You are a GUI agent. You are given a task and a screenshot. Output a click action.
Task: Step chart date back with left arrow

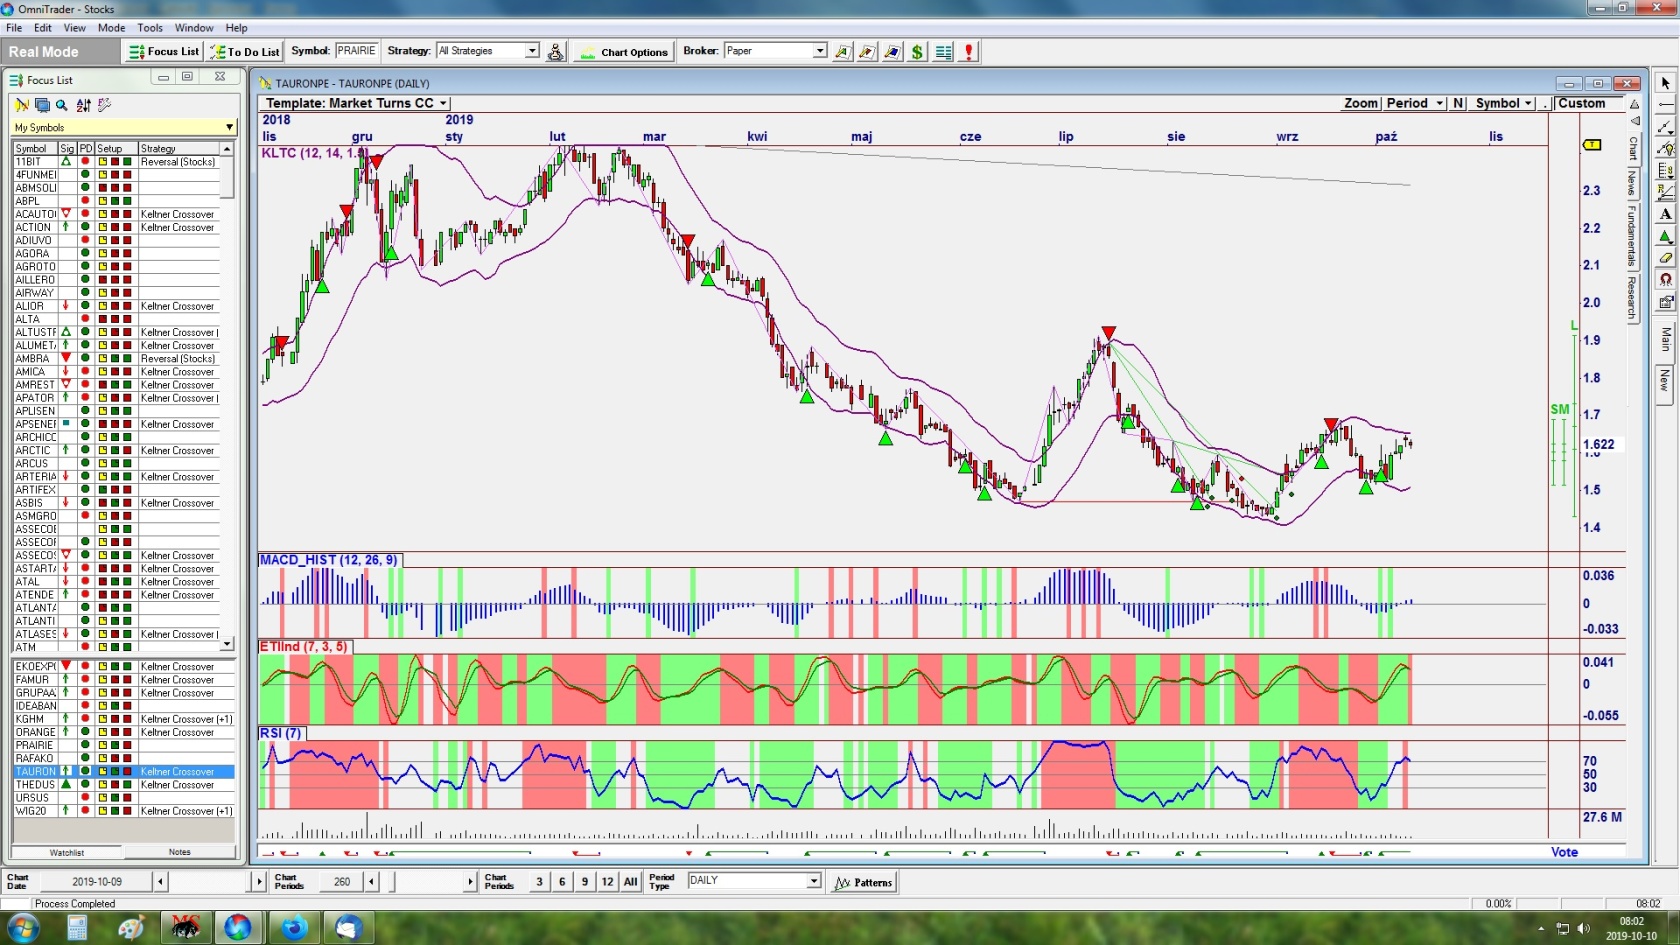point(160,881)
